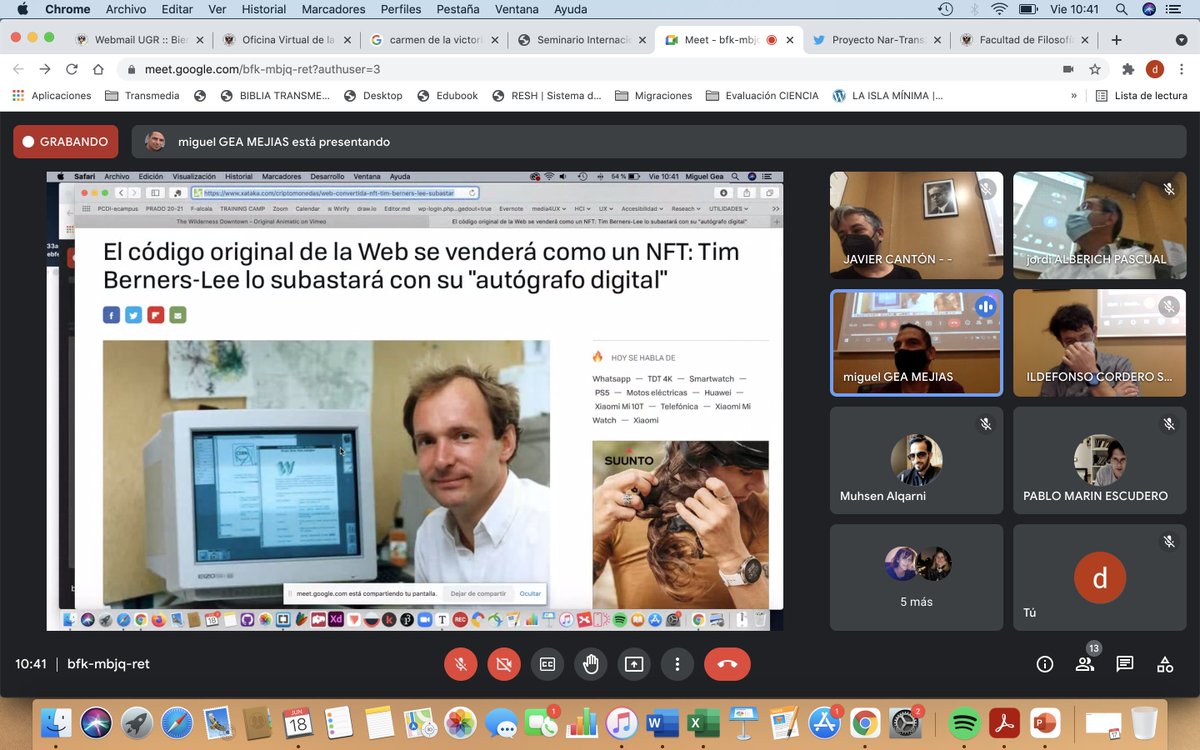Open Perfiles menu in menu bar
Screen dimensions: 1200x750
pos(401,9)
